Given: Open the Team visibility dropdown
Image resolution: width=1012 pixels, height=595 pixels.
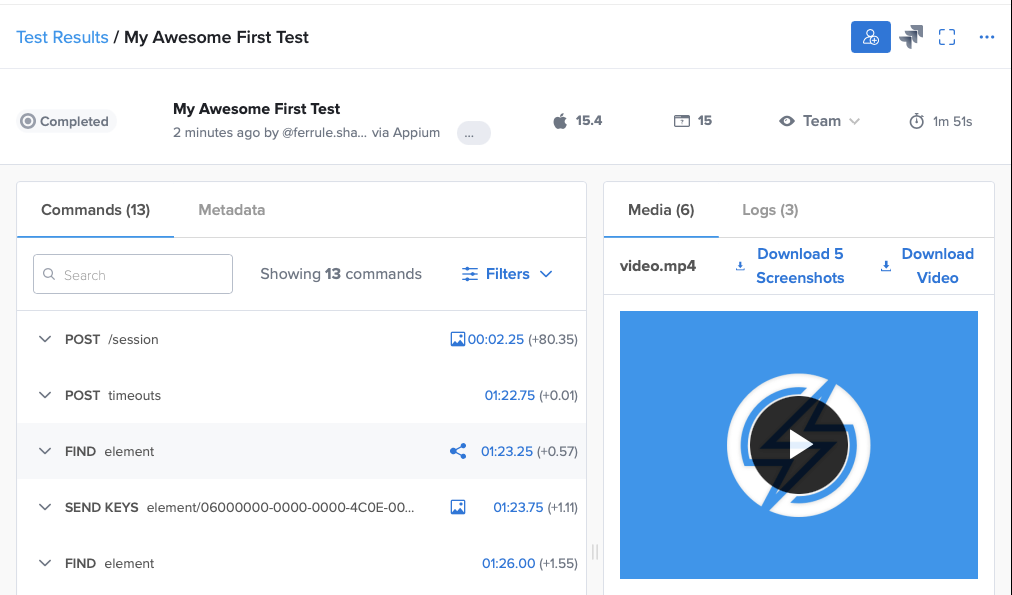Looking at the screenshot, I should tap(820, 121).
